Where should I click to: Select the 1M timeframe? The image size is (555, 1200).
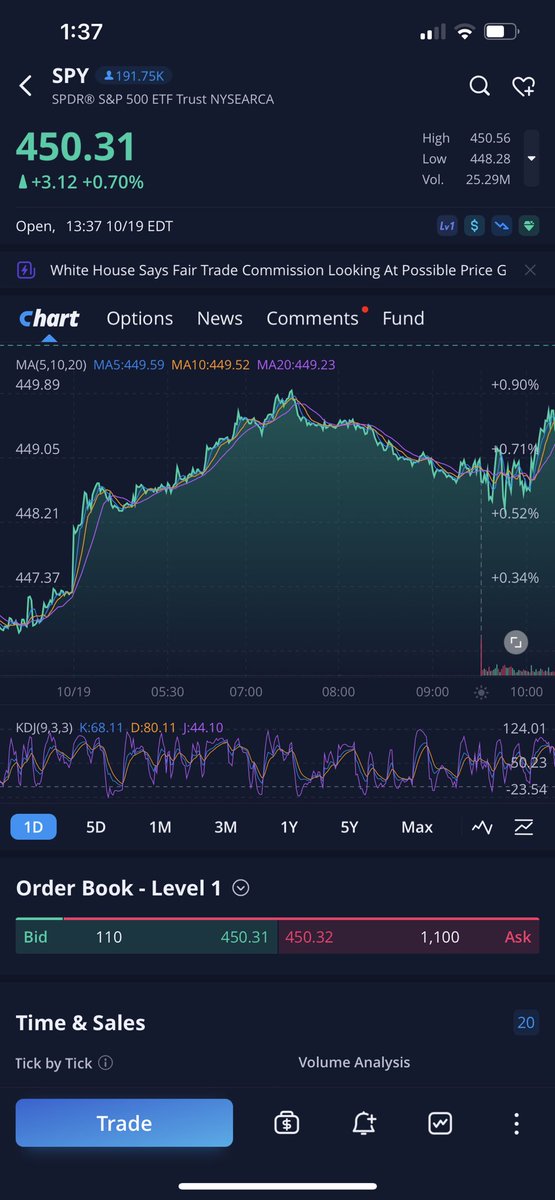coord(160,827)
